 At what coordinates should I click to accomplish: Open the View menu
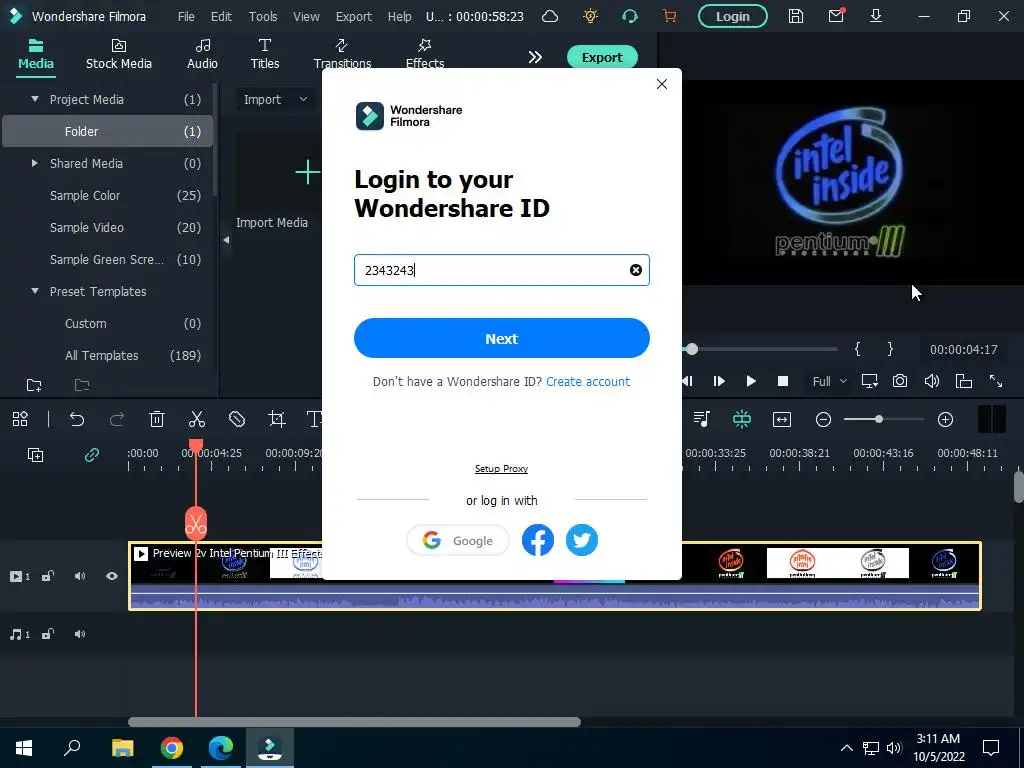306,16
